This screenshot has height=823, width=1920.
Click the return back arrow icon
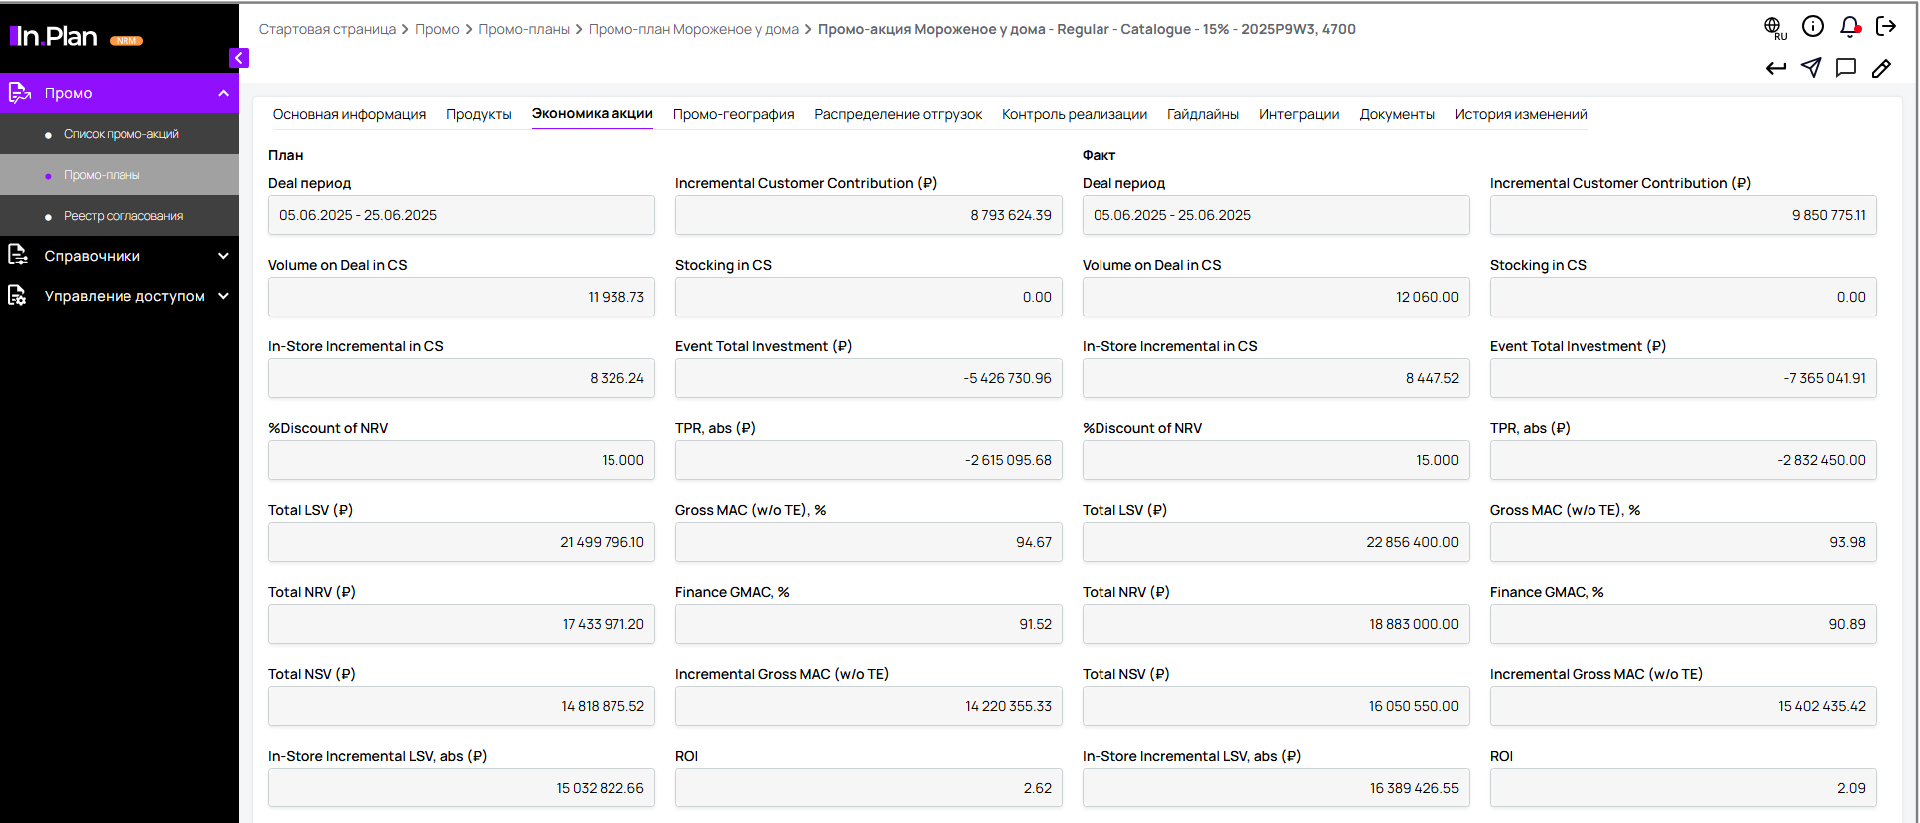[x=1775, y=68]
